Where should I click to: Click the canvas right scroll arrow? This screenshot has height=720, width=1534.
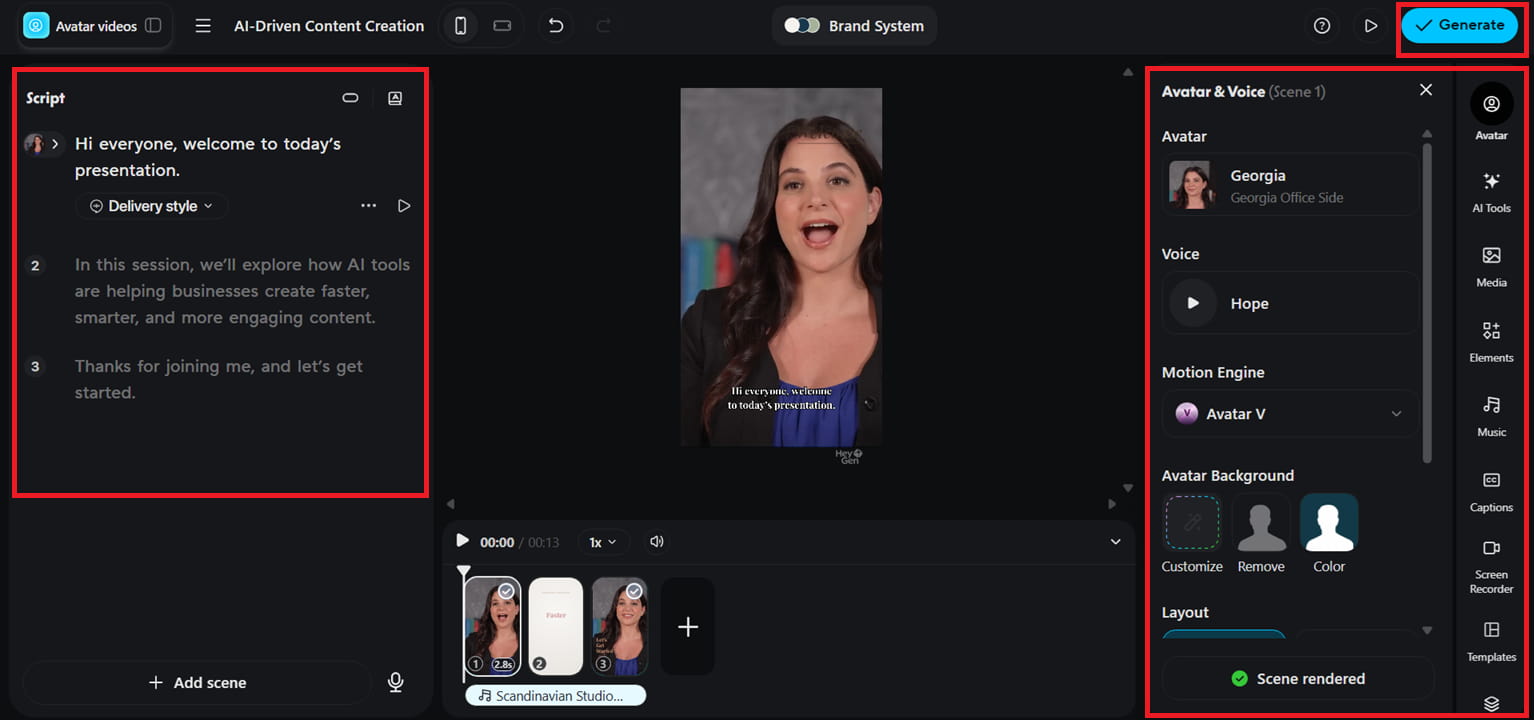1112,504
